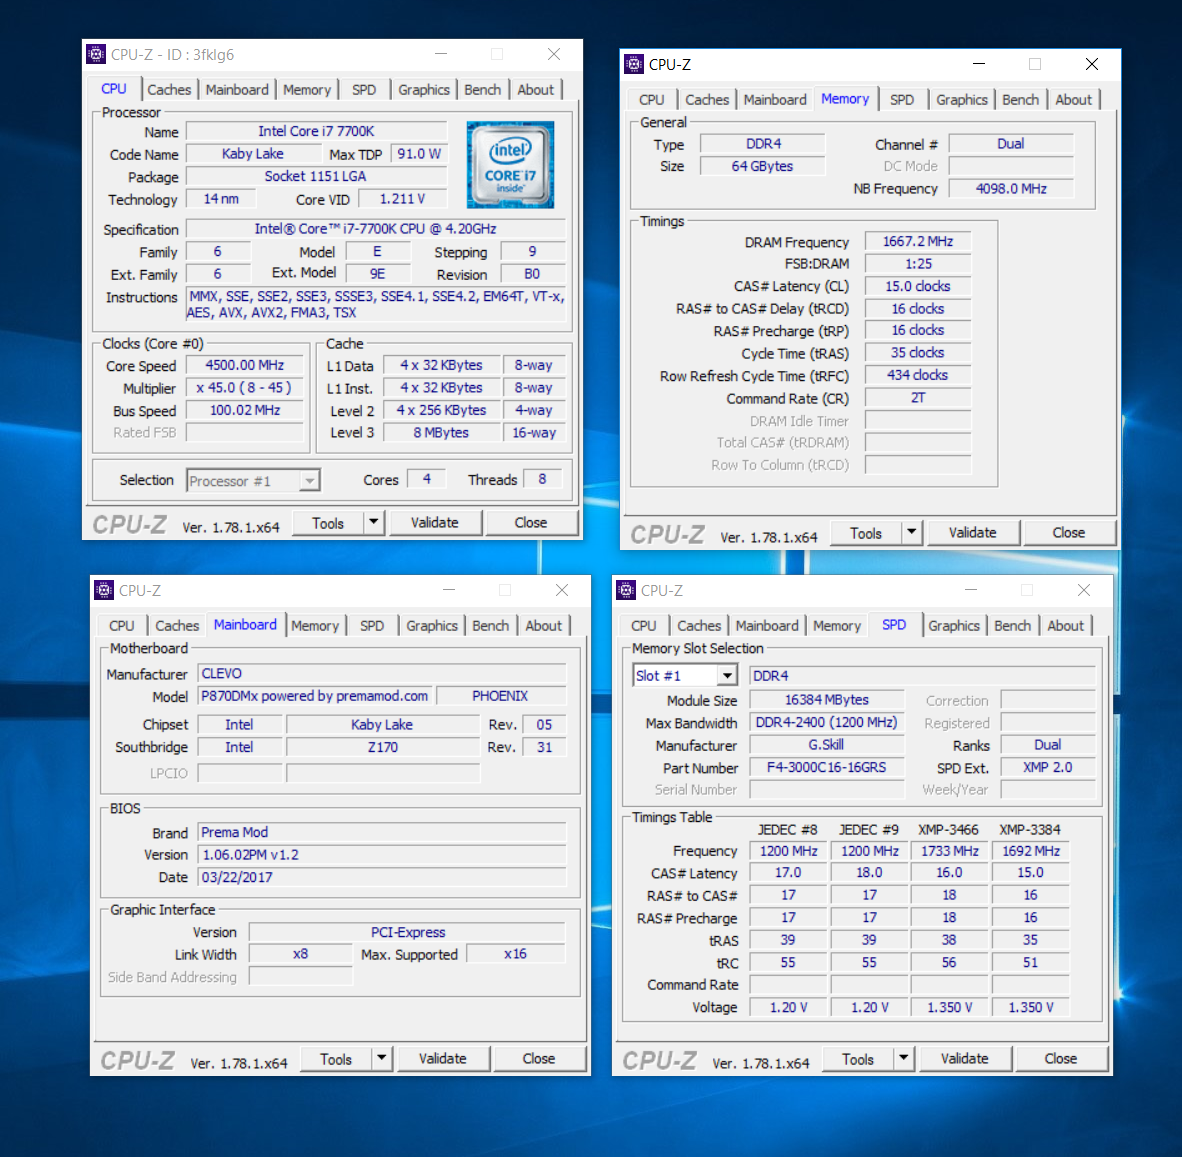Click the Graphic Interface PCI-Express version field
Viewport: 1182px width, 1157px height.
(x=408, y=932)
